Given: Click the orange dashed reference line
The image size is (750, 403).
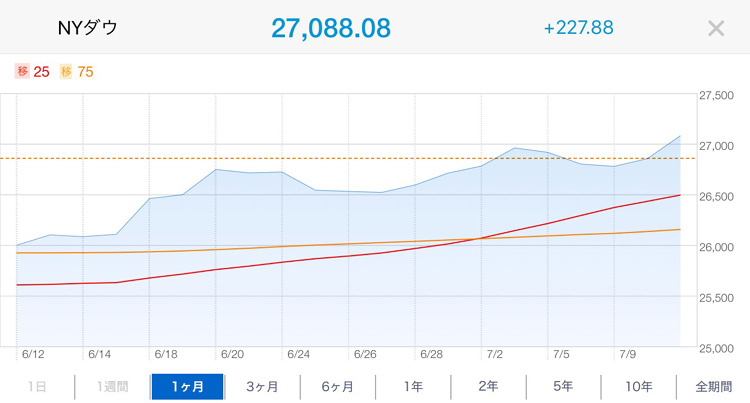Looking at the screenshot, I should tap(348, 158).
